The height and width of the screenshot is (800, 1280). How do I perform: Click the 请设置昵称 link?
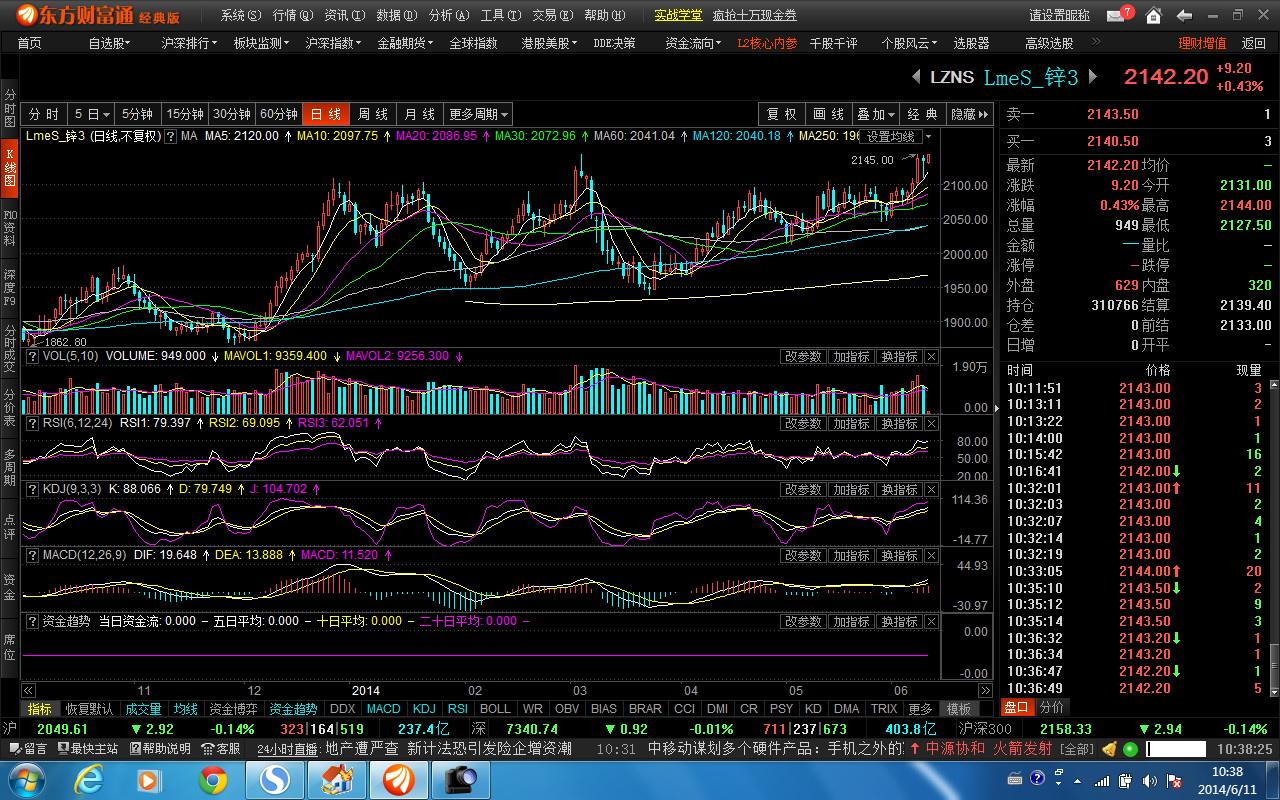pos(1060,16)
